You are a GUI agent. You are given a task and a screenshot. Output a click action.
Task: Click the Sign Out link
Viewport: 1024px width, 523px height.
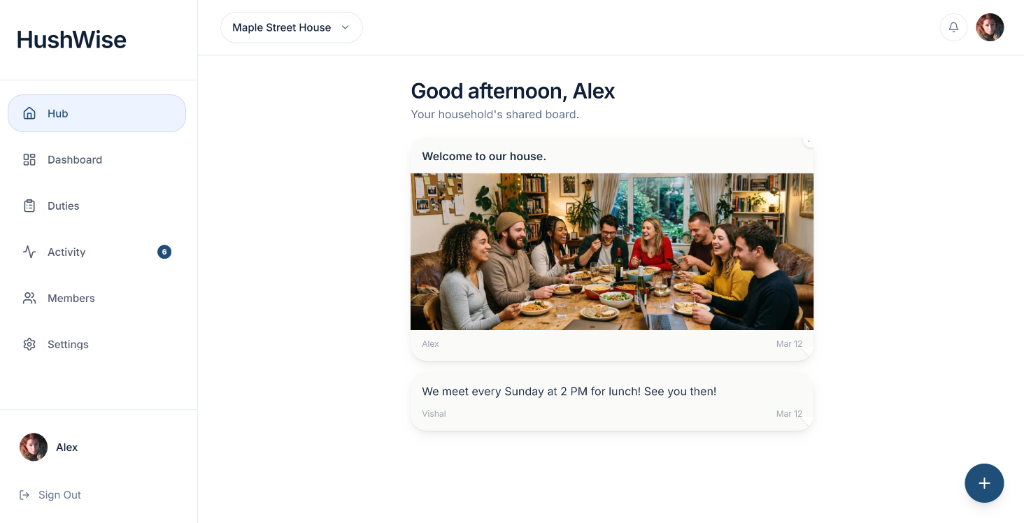[x=59, y=495]
